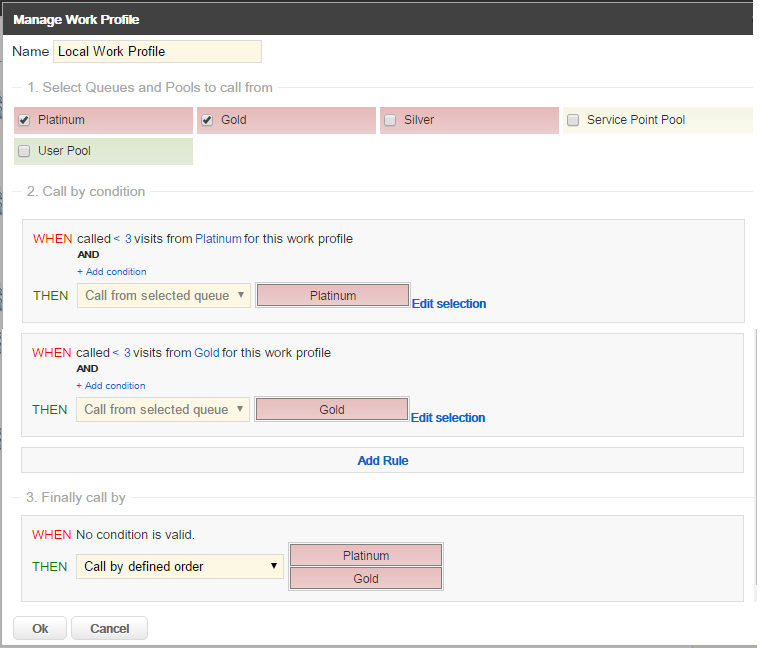Click Add condition in the Gold rule
The height and width of the screenshot is (648, 760).
111,386
